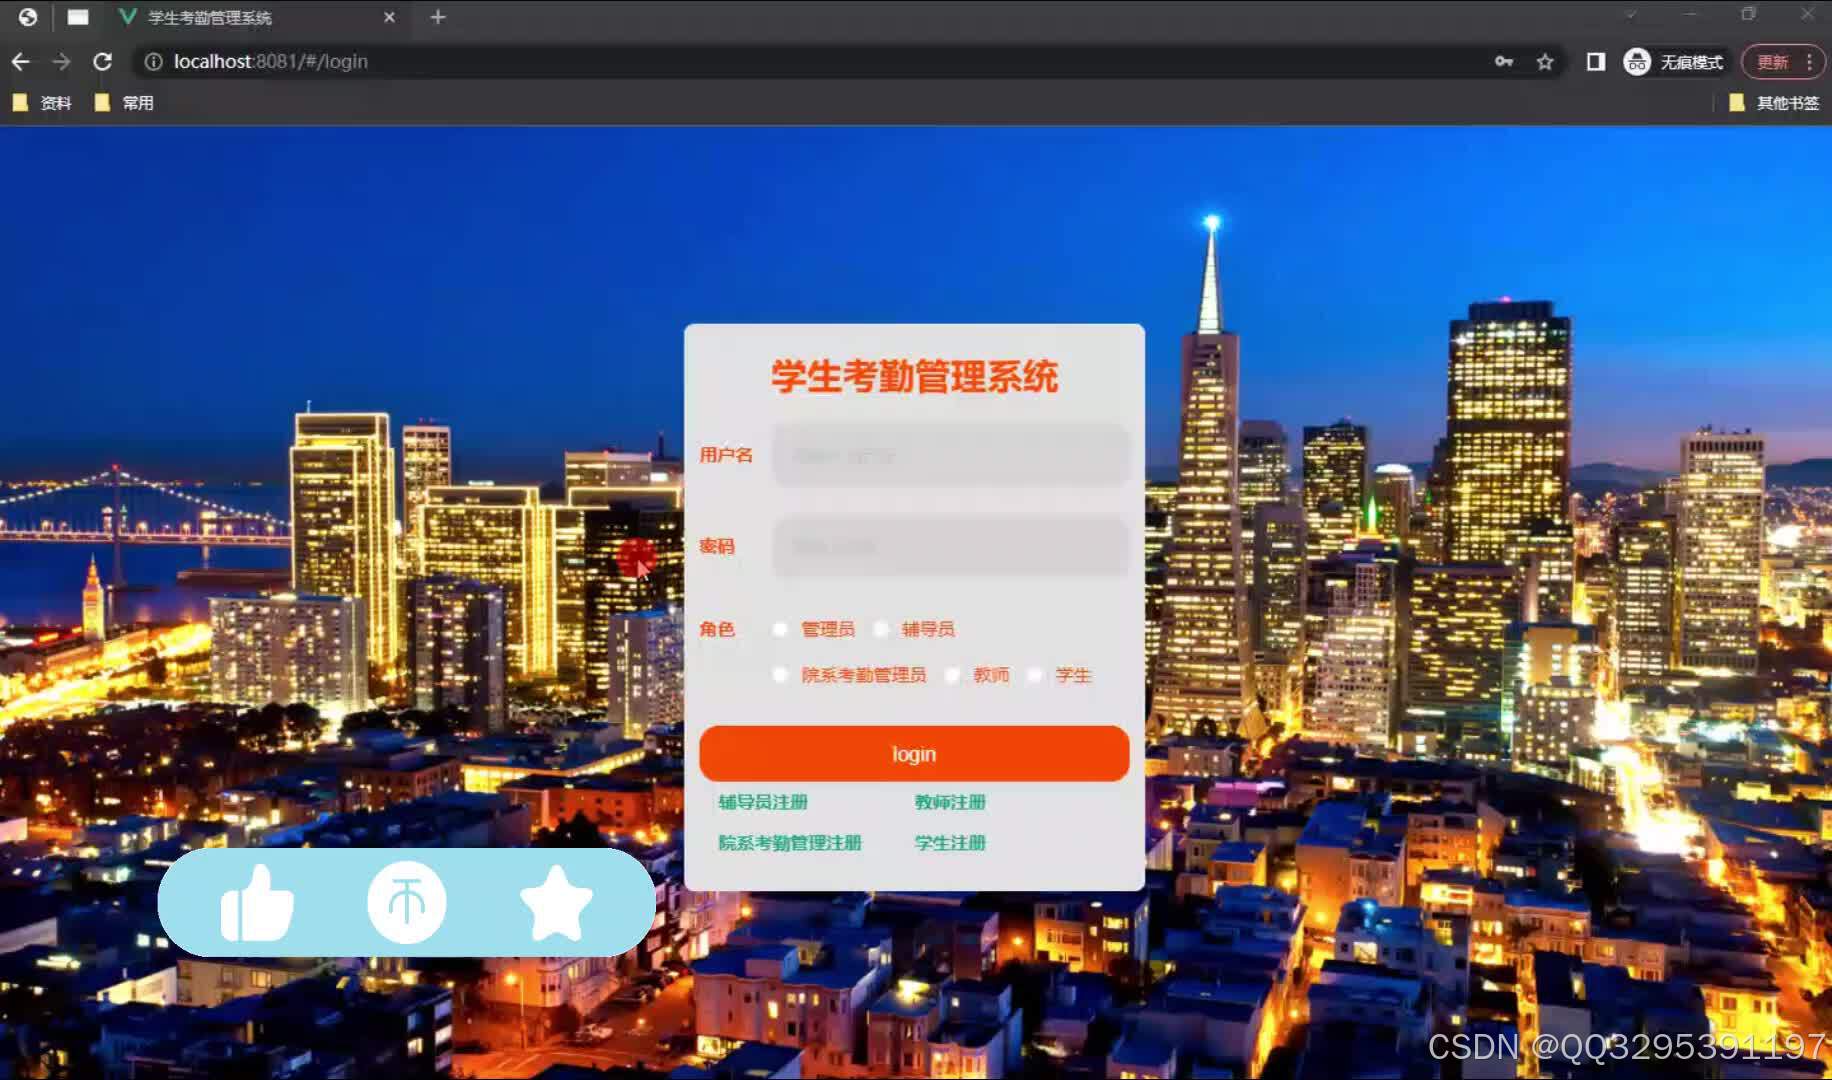
Task: Click the 密码 input field
Action: point(951,547)
